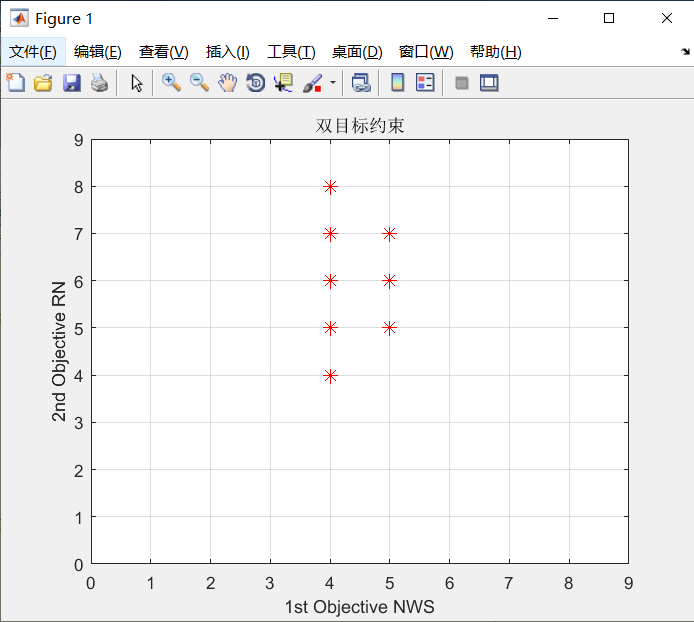The width and height of the screenshot is (694, 622).
Task: Activate the Zoom Out magnifier tool
Action: pyautogui.click(x=200, y=83)
